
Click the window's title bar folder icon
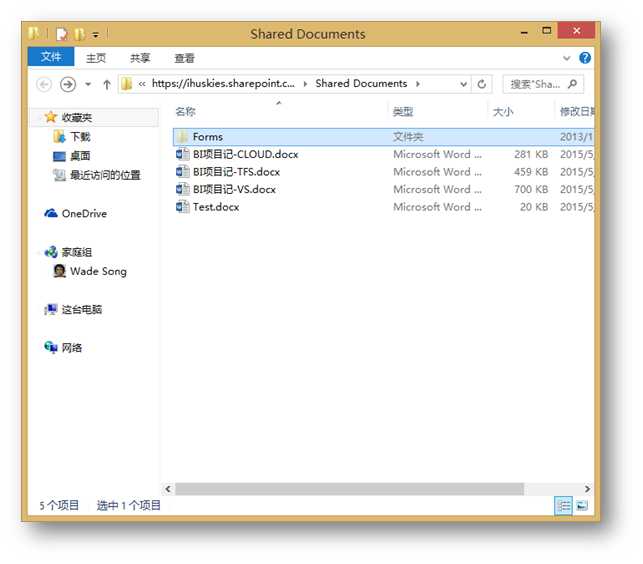coord(34,33)
